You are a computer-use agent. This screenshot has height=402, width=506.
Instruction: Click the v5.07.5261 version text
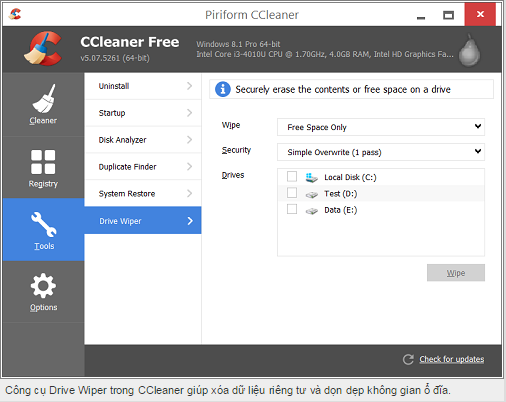[x=115, y=58]
